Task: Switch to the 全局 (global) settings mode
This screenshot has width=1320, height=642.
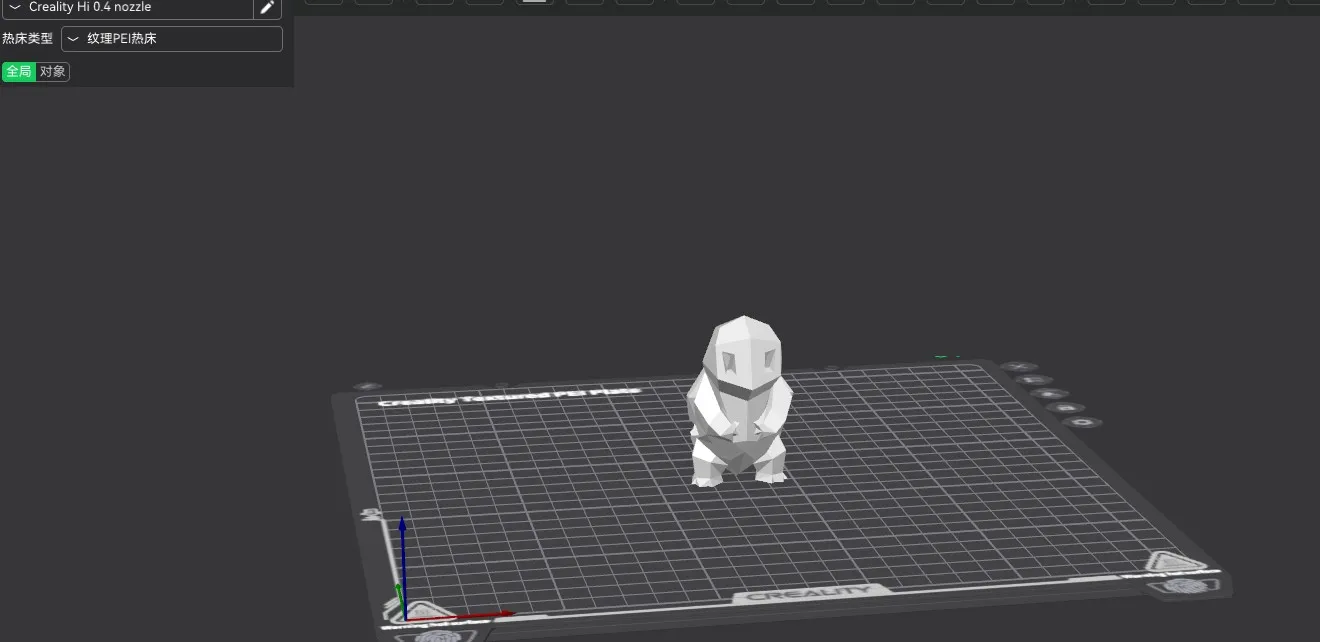Action: tap(19, 71)
